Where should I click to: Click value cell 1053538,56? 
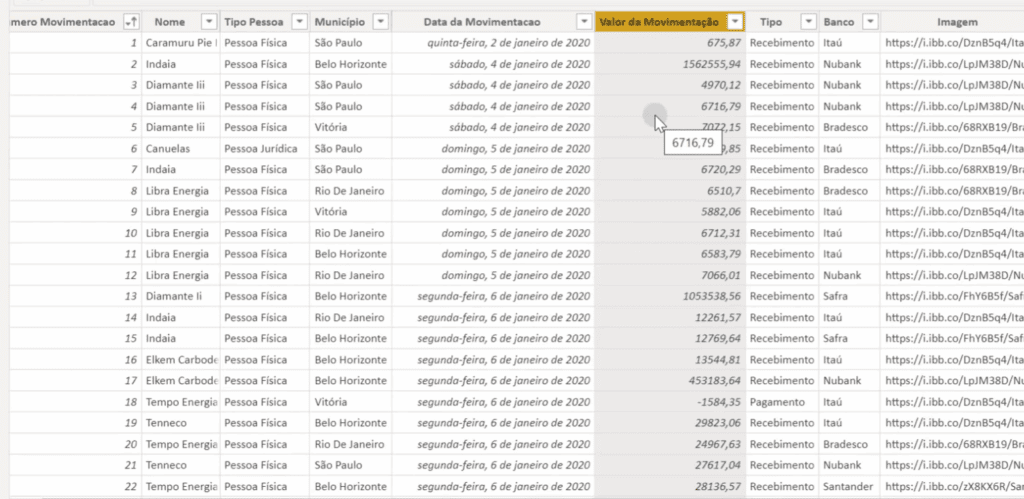[670, 297]
